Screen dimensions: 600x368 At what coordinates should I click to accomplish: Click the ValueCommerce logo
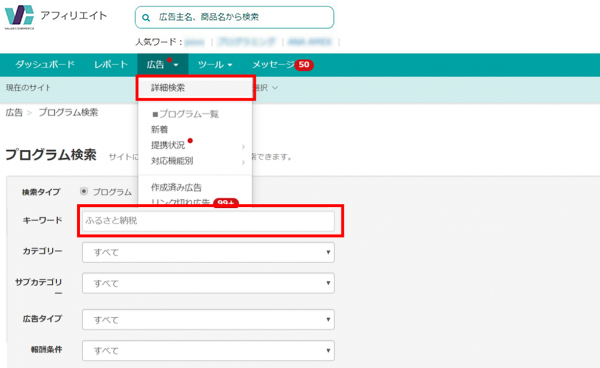(x=20, y=17)
